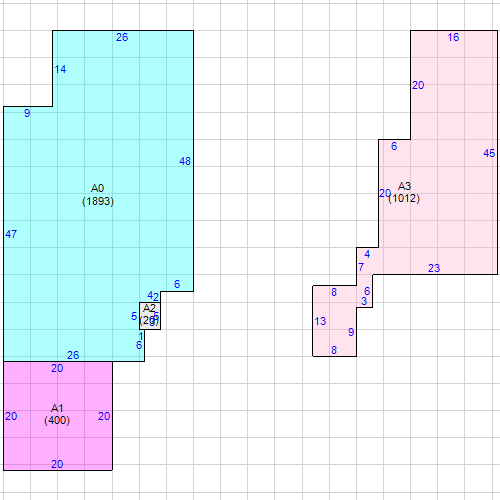
Task: Select the A0 (1893) area label
Action: 98,195
